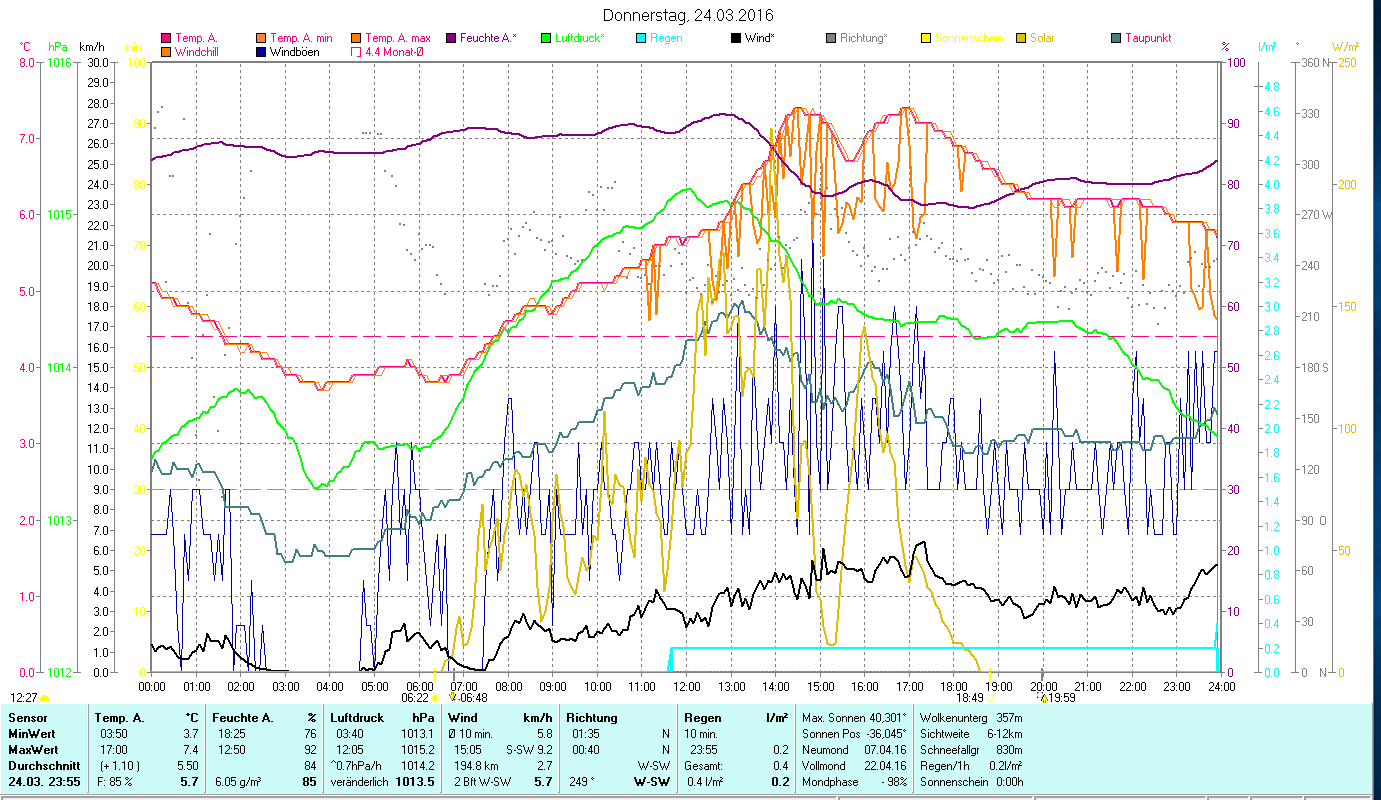
Task: Click the Wolkenunterg 357m entry
Action: (x=970, y=718)
